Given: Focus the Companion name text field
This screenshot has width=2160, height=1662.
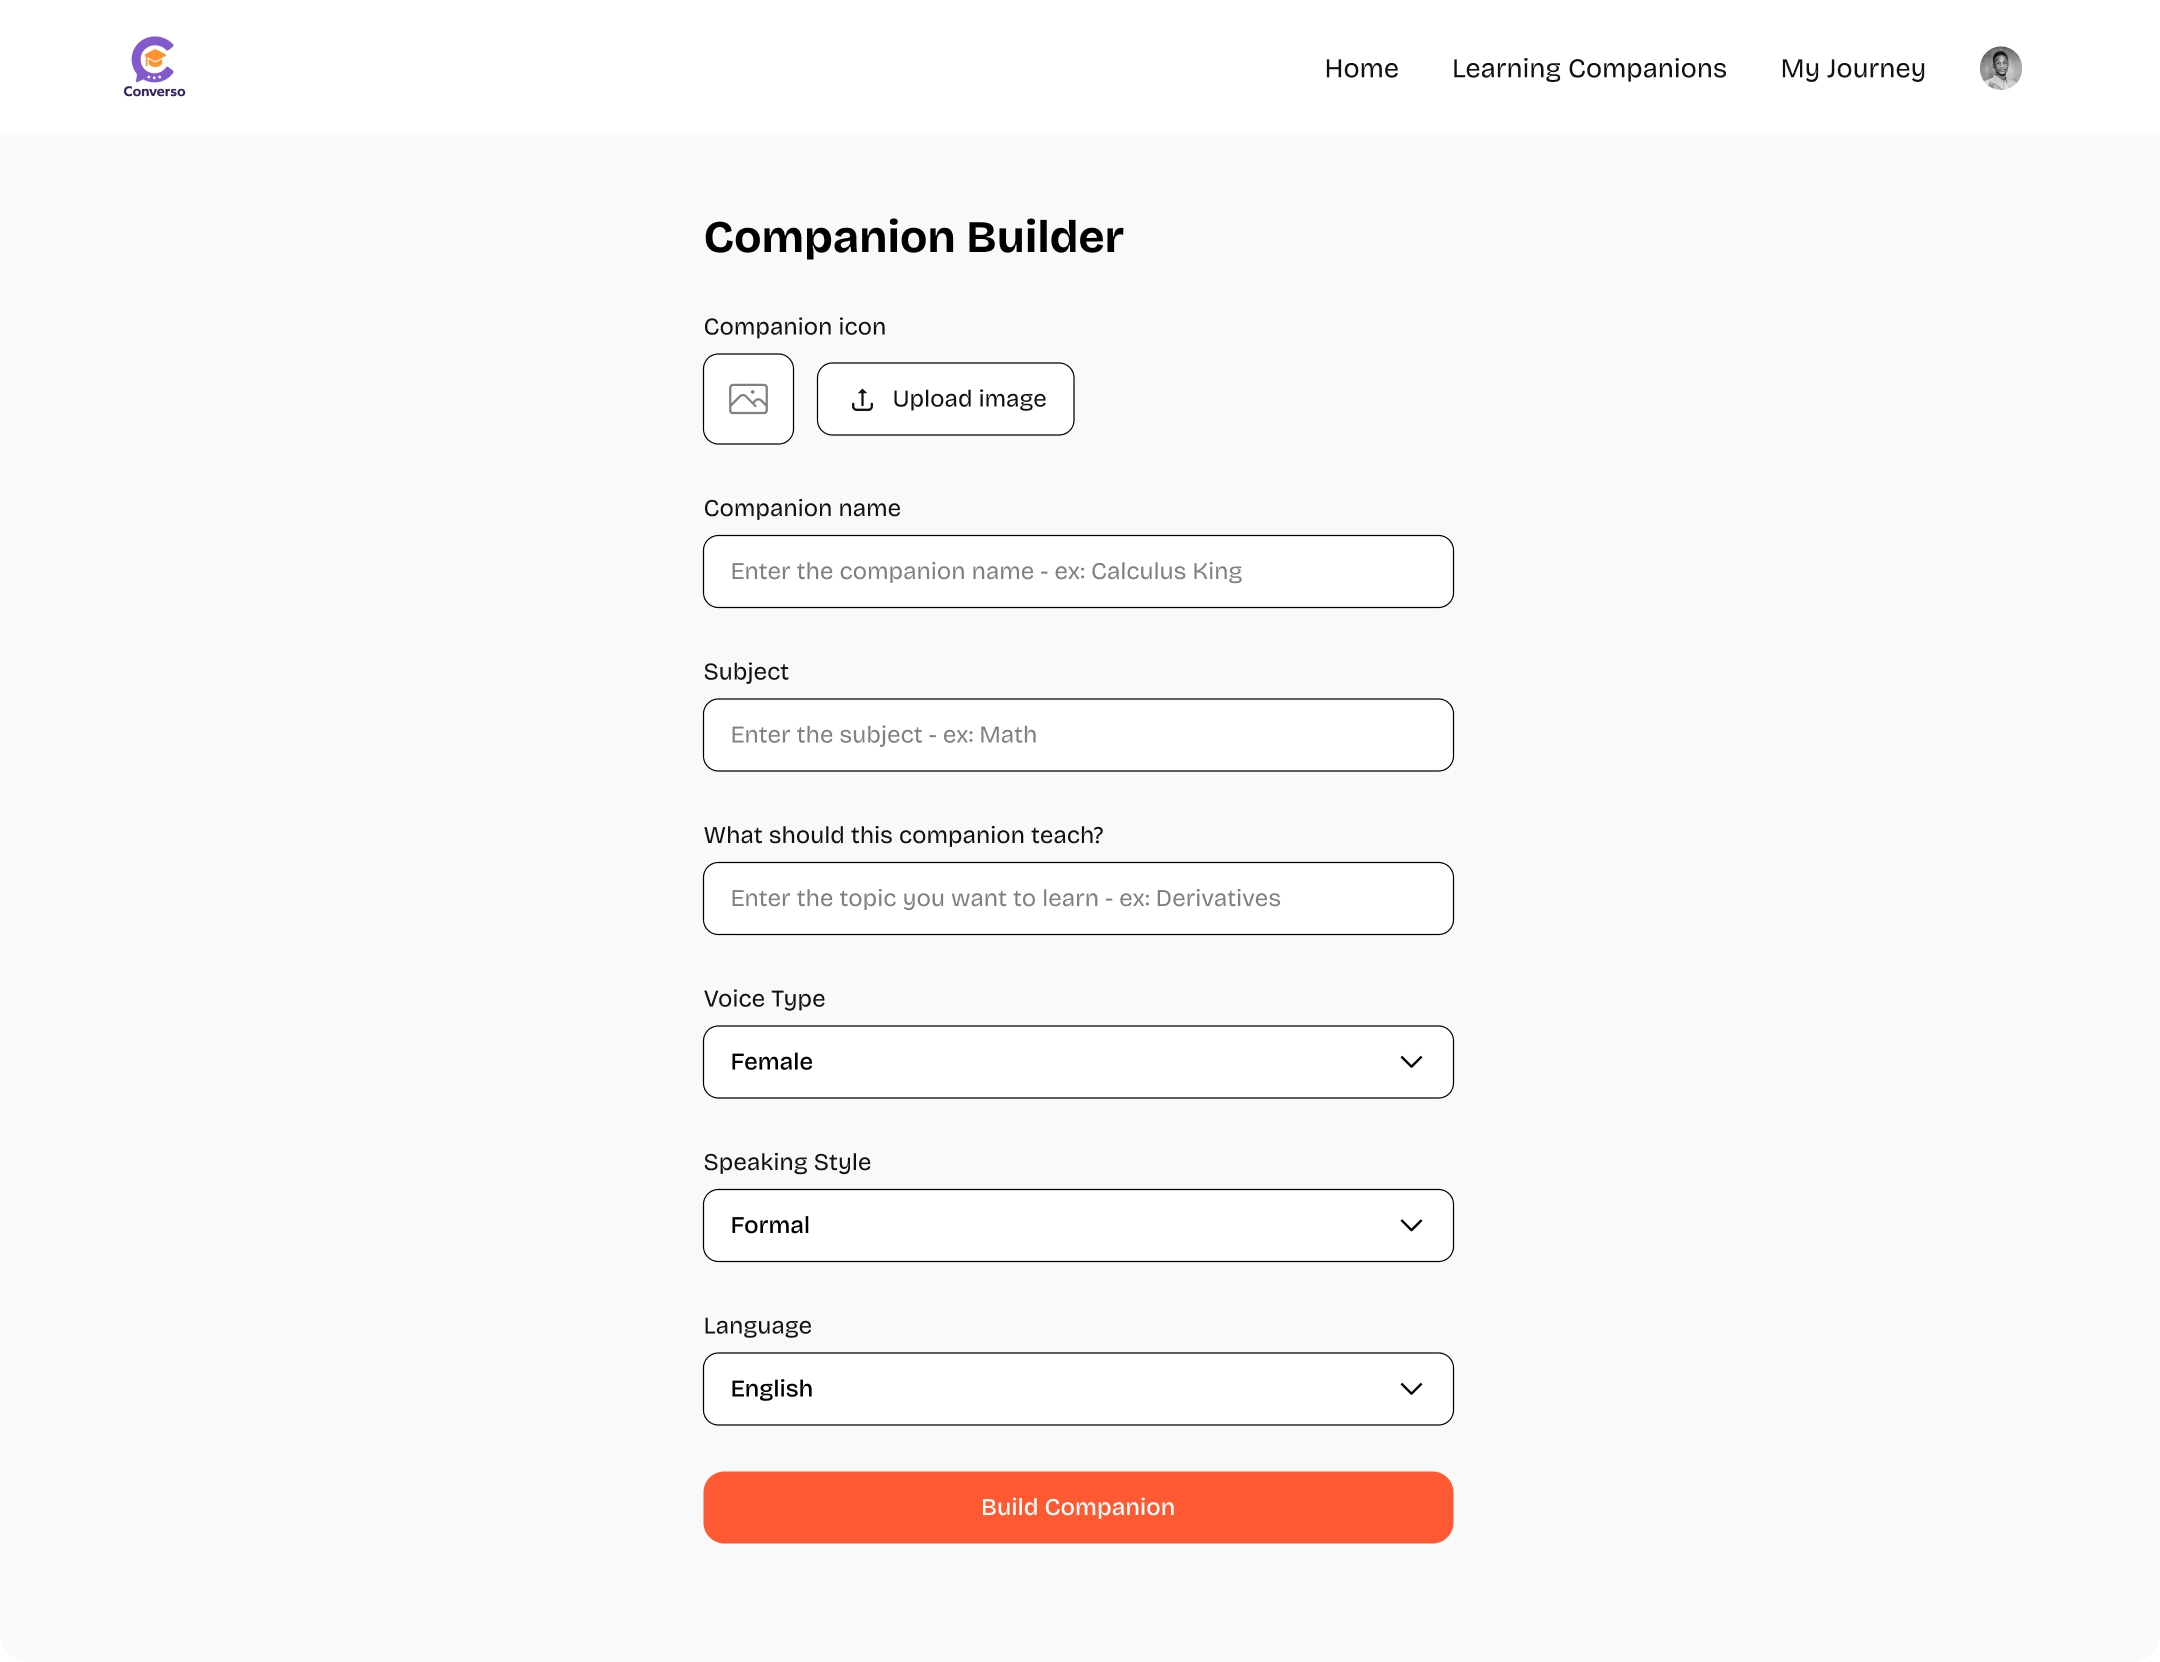Looking at the screenshot, I should click(x=1078, y=572).
